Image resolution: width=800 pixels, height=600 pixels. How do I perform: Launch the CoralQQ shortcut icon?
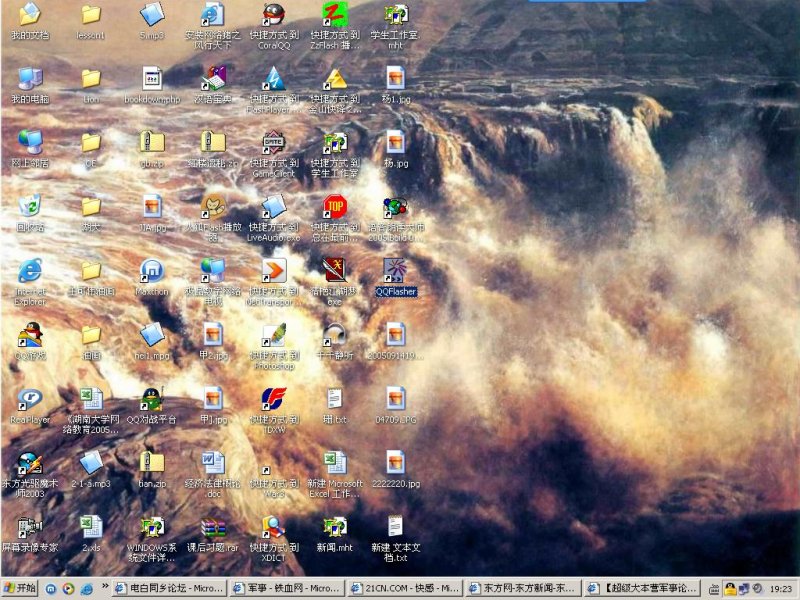(273, 15)
